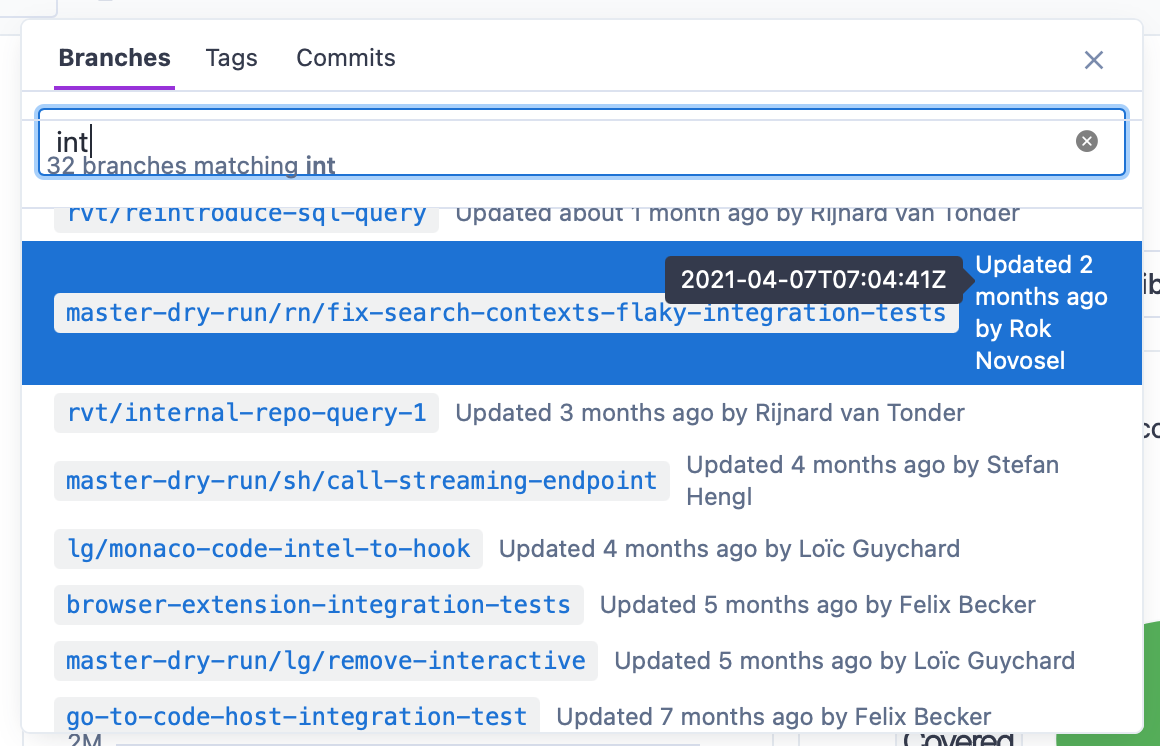Viewport: 1160px width, 746px height.
Task: Click 'Updated 4 months ago by Stefan Hengl'
Action: pyautogui.click(x=872, y=480)
